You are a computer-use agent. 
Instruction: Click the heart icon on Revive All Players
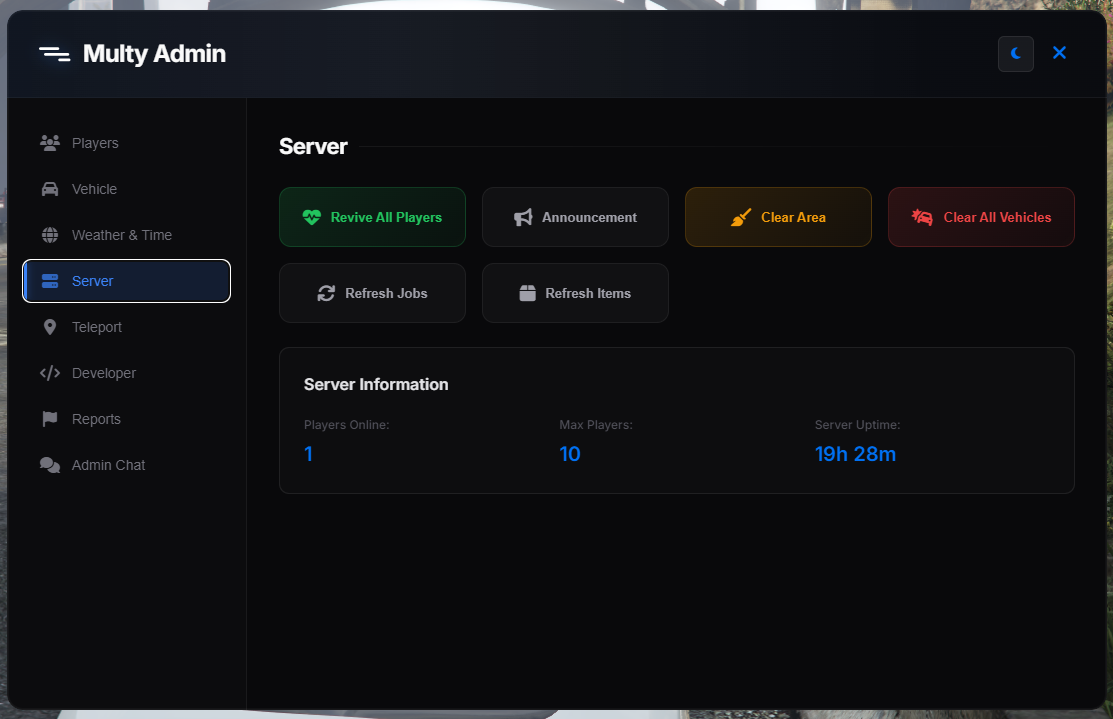pyautogui.click(x=312, y=217)
